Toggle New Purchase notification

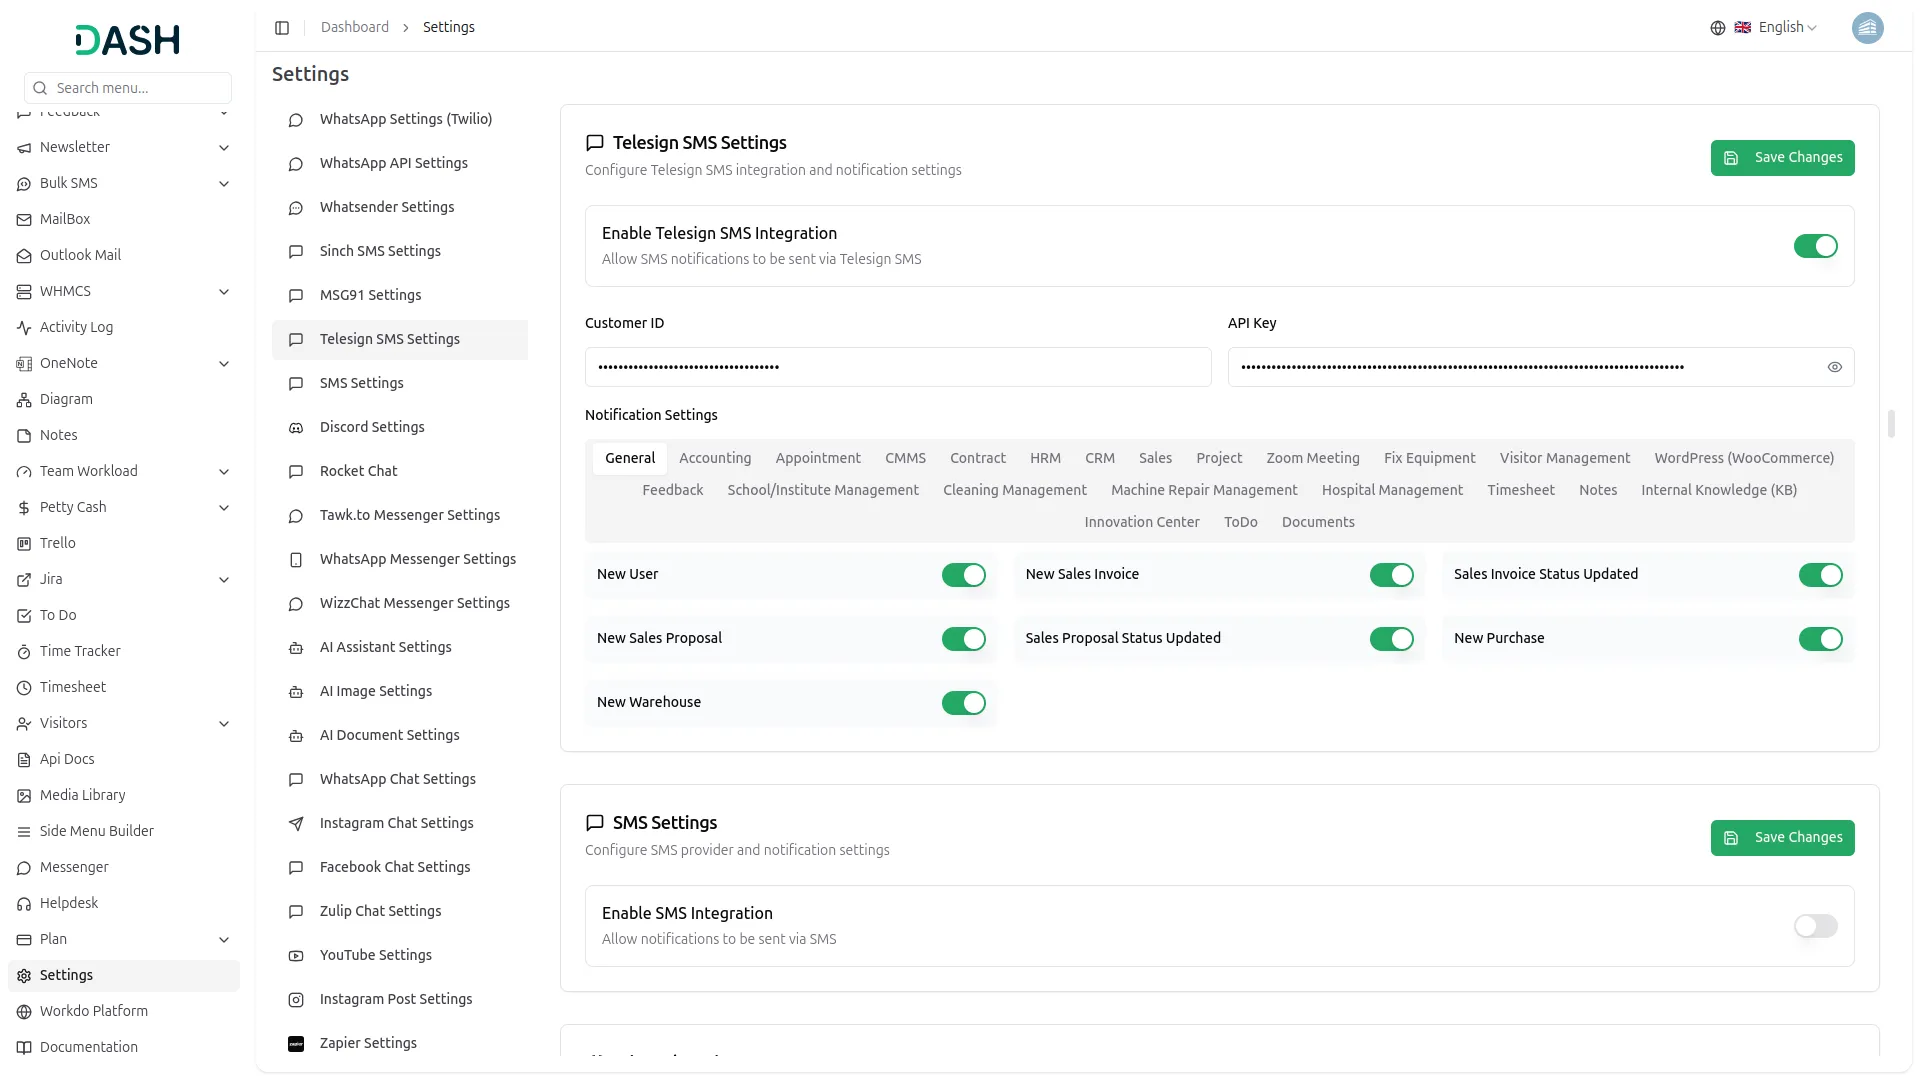(1820, 639)
